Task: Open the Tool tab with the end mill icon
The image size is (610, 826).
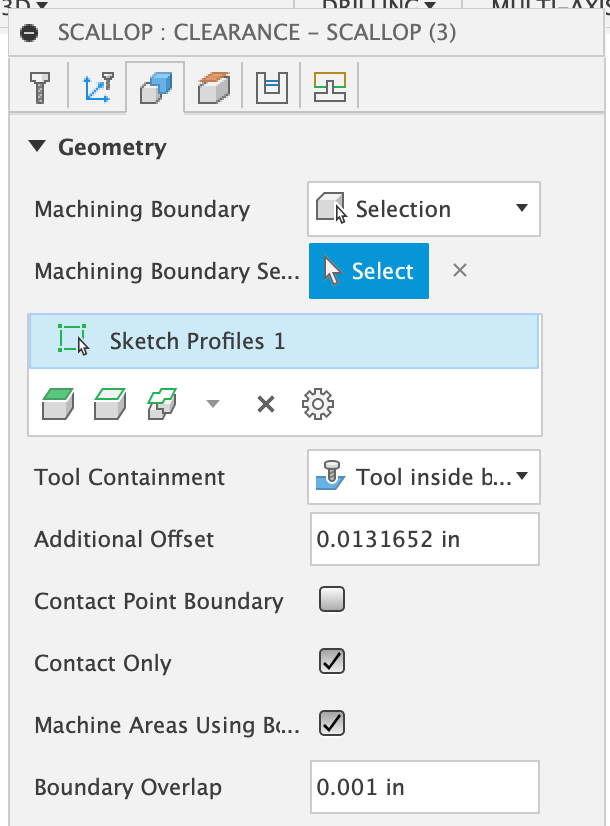Action: (x=40, y=88)
